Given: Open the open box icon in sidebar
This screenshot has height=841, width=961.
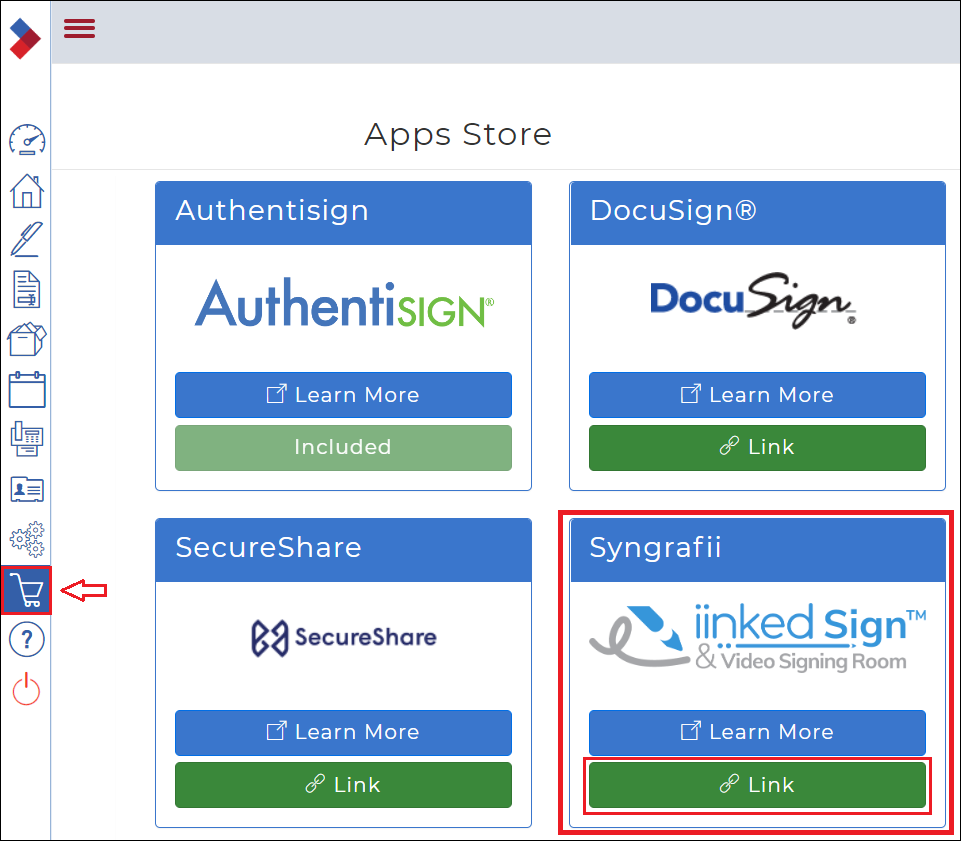Looking at the screenshot, I should pyautogui.click(x=27, y=340).
